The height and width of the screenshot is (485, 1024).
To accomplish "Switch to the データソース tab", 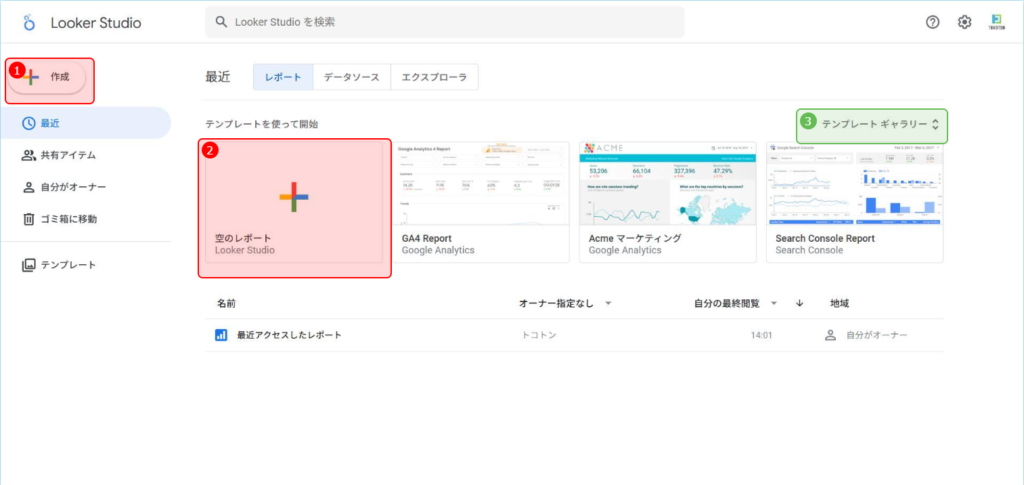I will [351, 77].
